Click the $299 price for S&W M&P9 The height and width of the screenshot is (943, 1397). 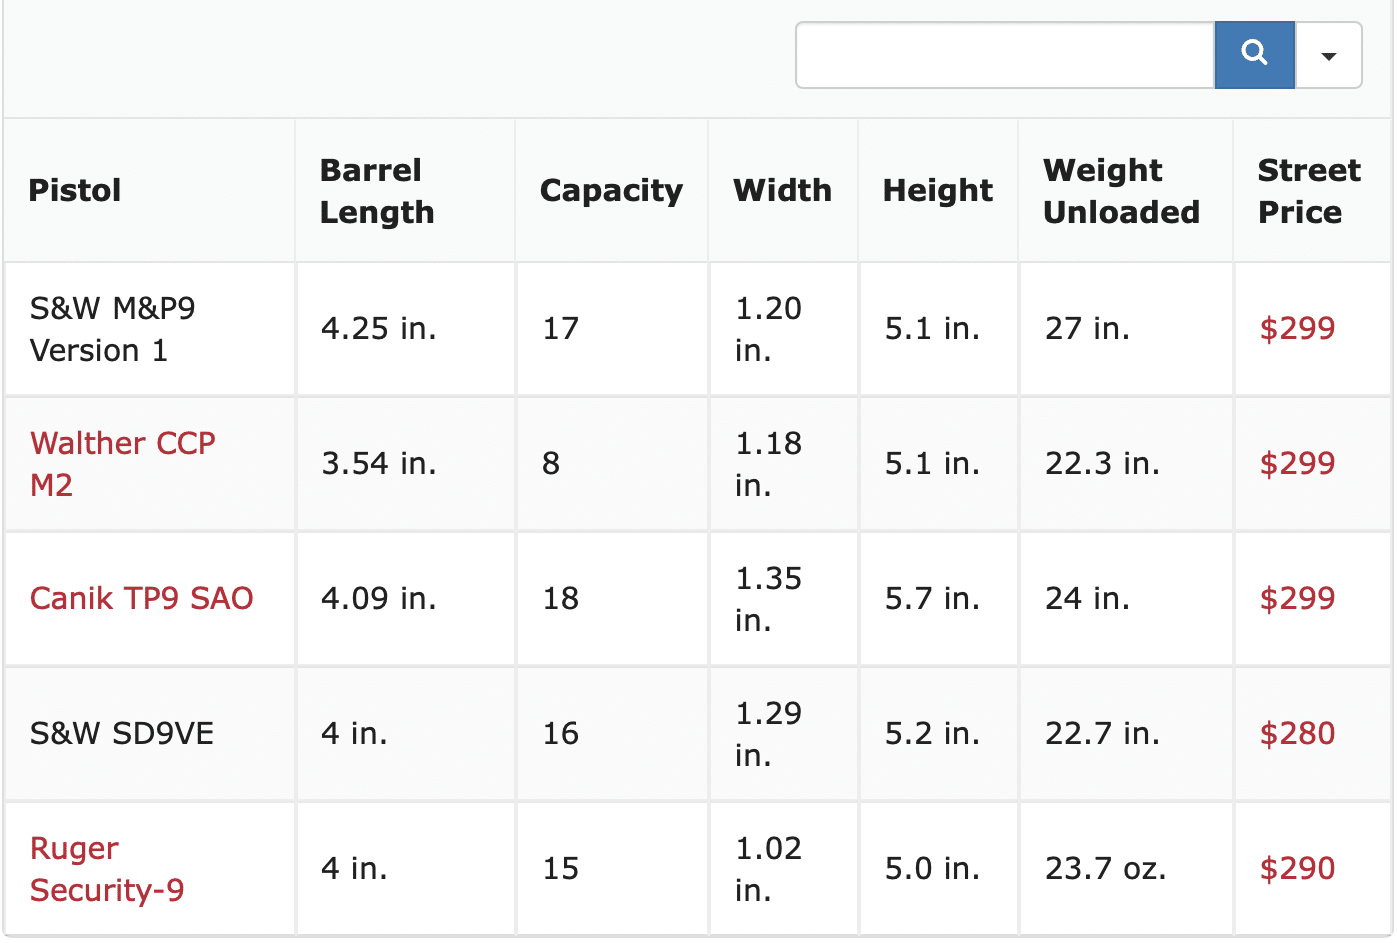pos(1296,328)
